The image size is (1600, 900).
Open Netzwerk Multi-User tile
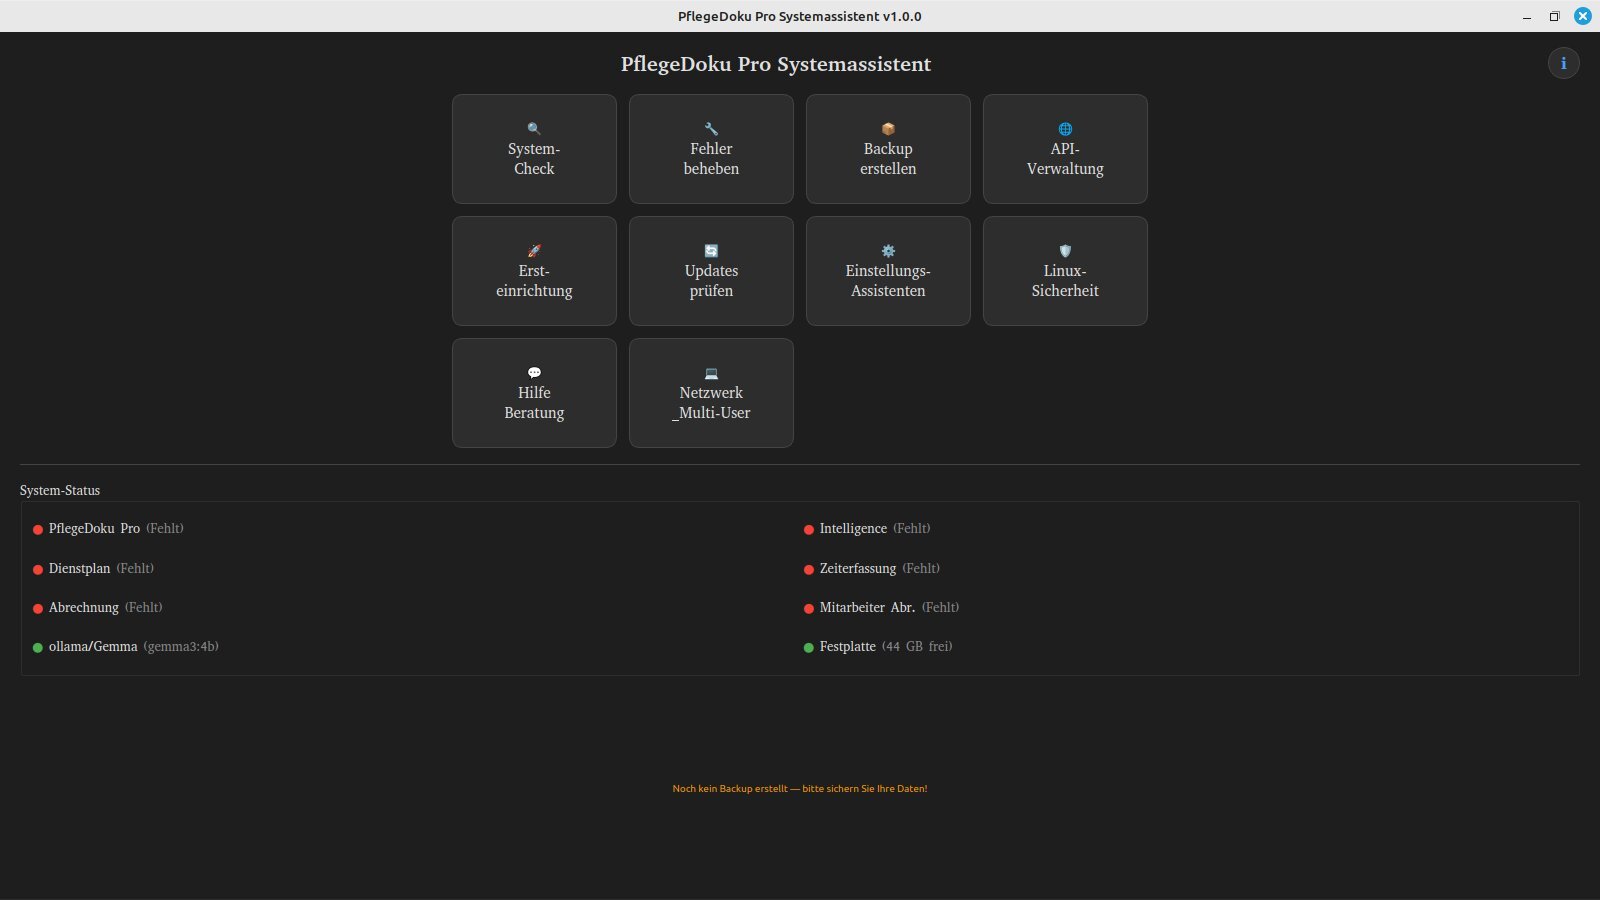[711, 393]
